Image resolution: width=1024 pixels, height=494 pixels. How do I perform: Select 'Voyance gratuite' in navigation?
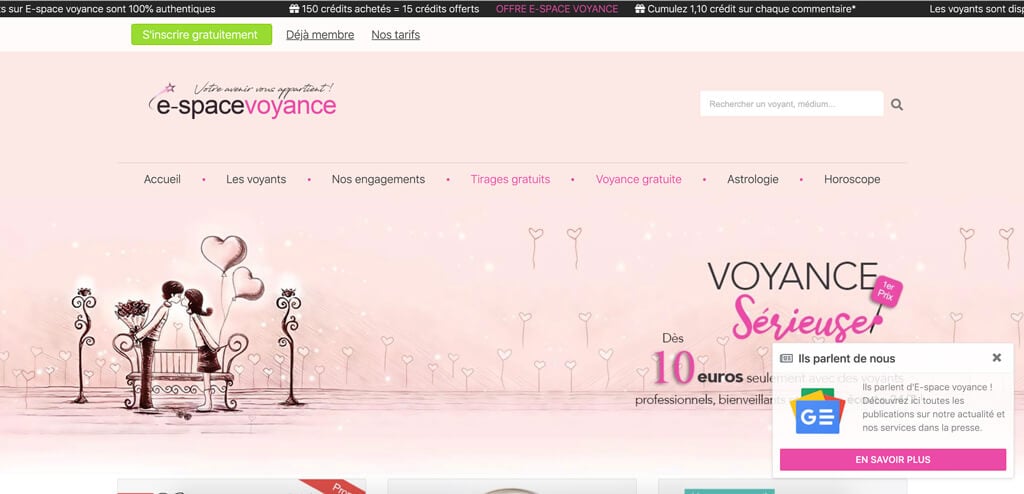coord(639,179)
